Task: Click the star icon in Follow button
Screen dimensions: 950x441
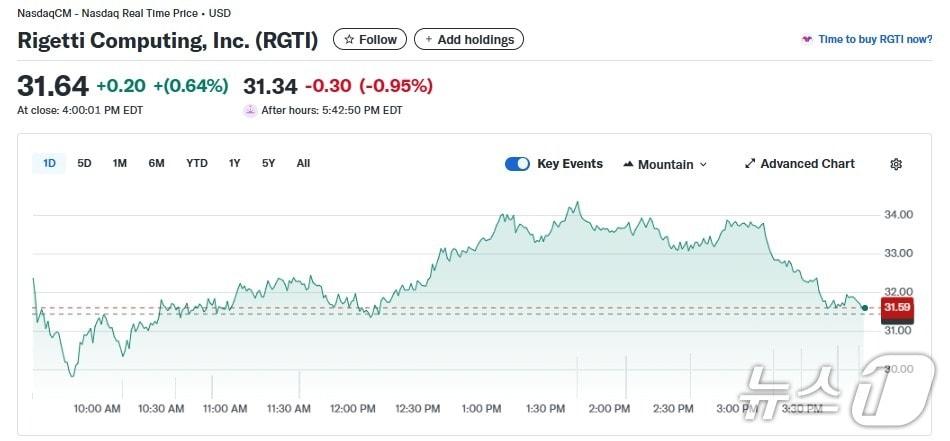Action: click(x=349, y=40)
